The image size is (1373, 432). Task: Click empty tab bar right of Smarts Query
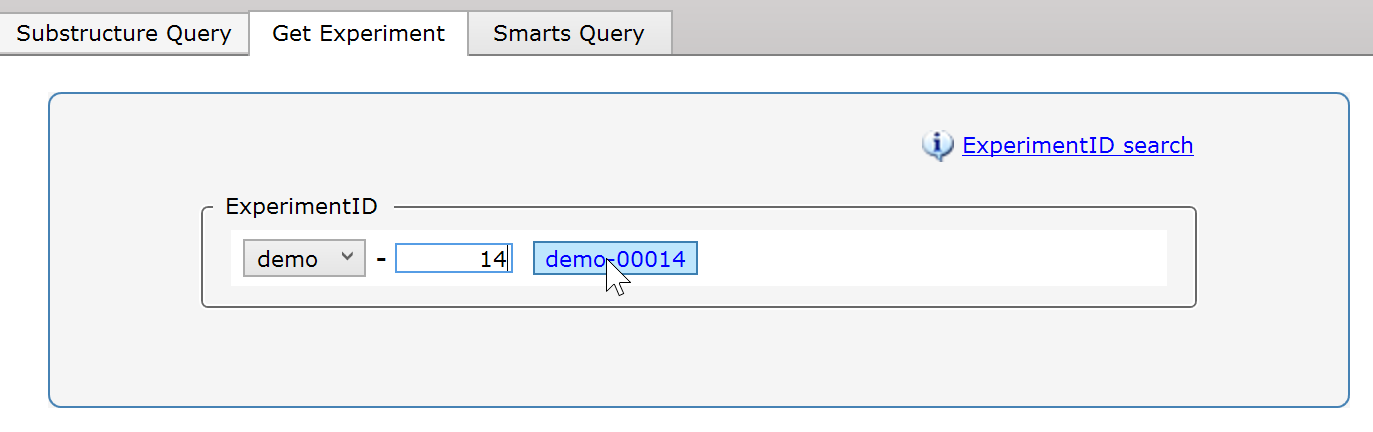[1000, 30]
